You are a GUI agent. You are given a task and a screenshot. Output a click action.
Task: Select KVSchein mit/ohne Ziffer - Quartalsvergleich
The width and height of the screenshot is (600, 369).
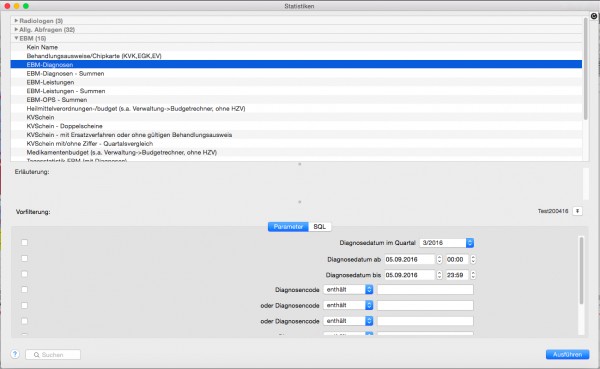click(x=296, y=144)
